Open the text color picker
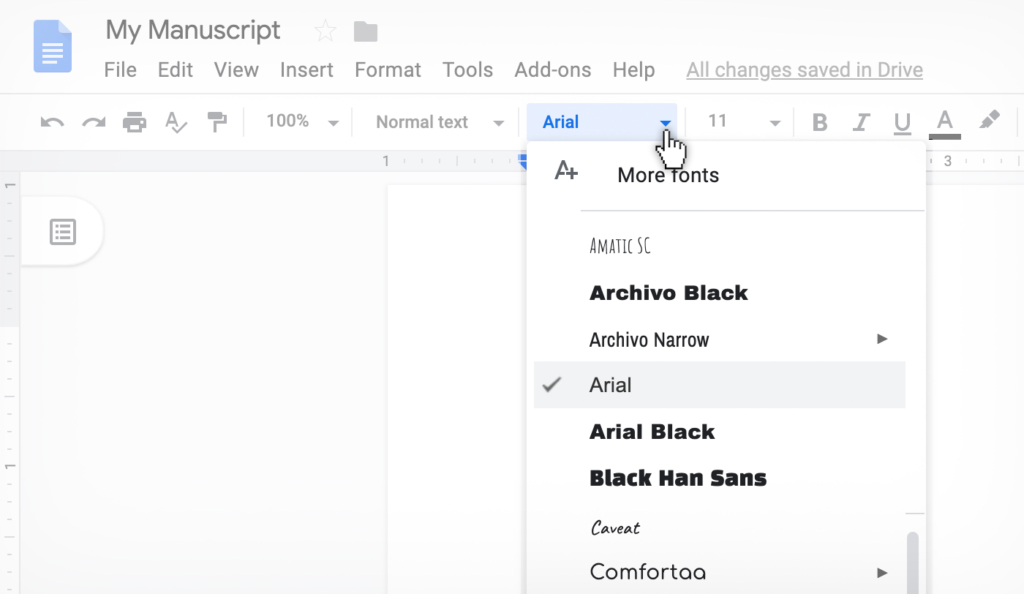1024x594 pixels. [x=944, y=121]
